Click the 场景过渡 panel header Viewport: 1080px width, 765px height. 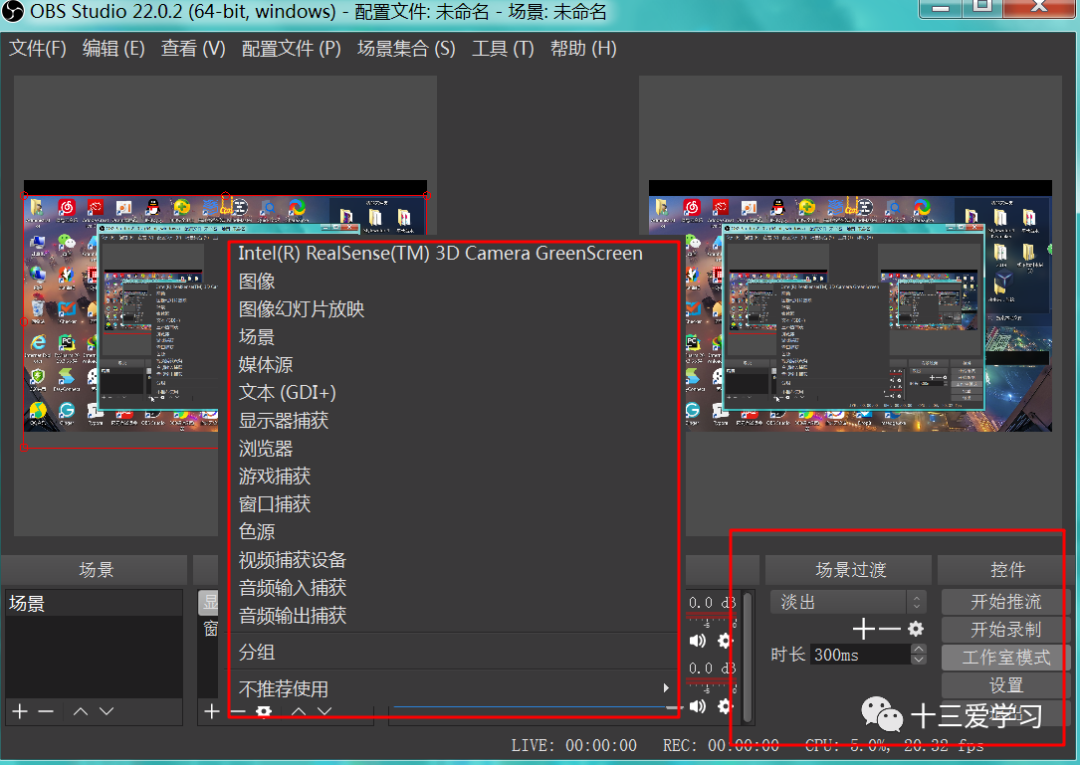point(849,569)
